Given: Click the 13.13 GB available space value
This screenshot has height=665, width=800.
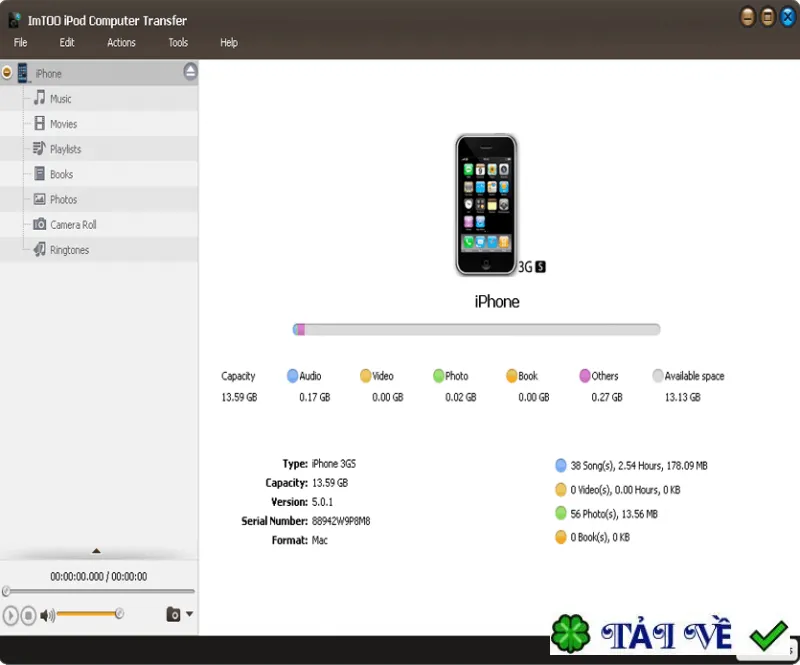Looking at the screenshot, I should pos(683,398).
